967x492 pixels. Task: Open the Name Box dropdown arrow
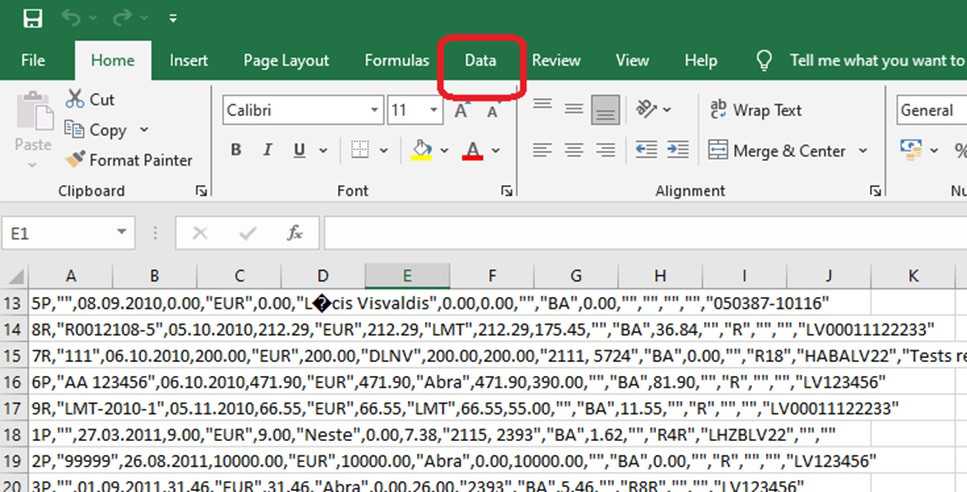pyautogui.click(x=121, y=232)
